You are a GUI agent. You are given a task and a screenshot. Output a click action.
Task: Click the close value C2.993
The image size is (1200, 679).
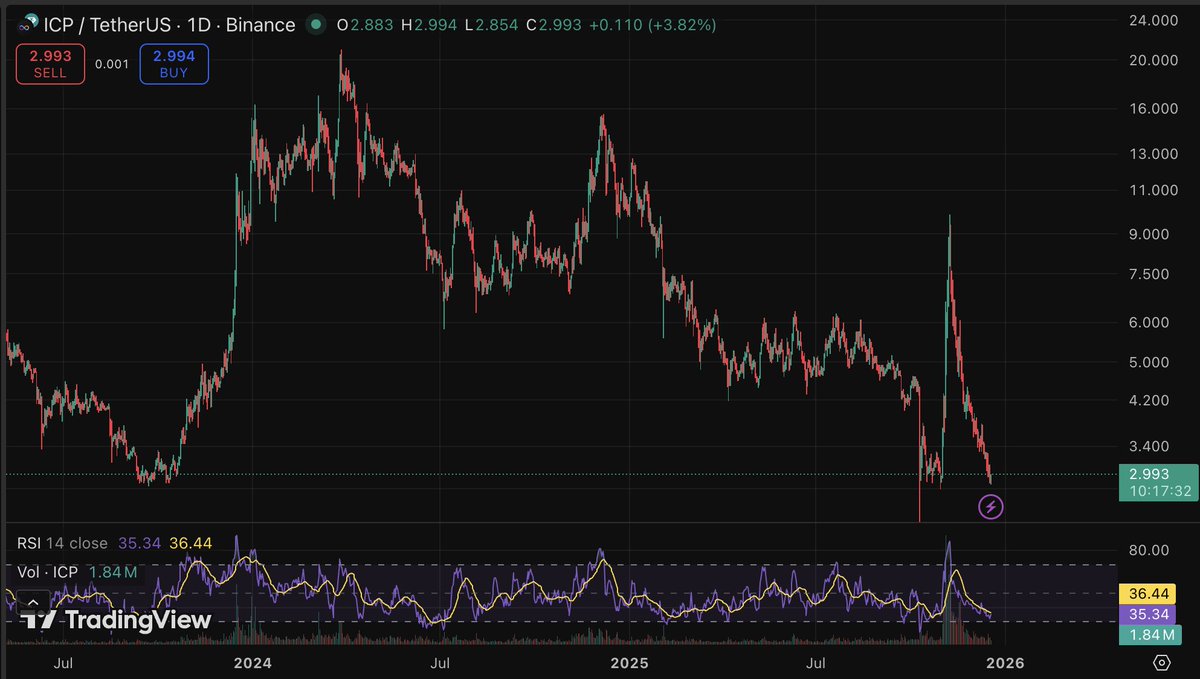(x=554, y=24)
